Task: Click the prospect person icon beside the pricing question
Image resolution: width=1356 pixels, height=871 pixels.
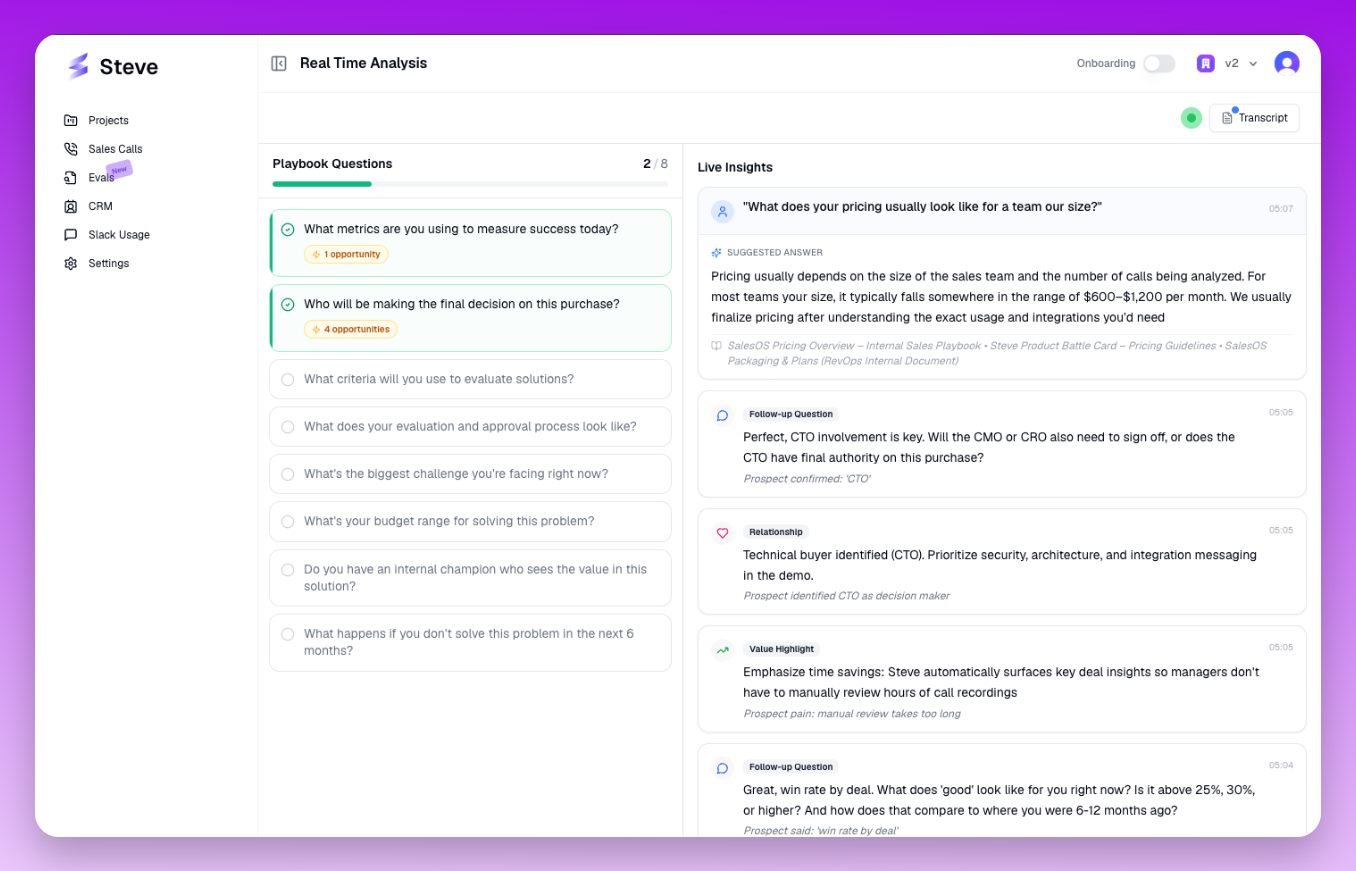Action: coord(722,211)
